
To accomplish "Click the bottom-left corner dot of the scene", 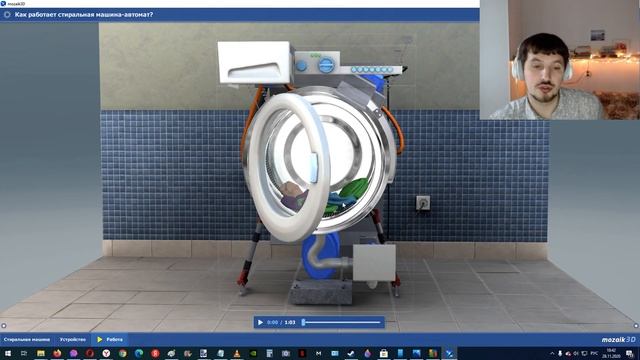I will (x=4, y=326).
